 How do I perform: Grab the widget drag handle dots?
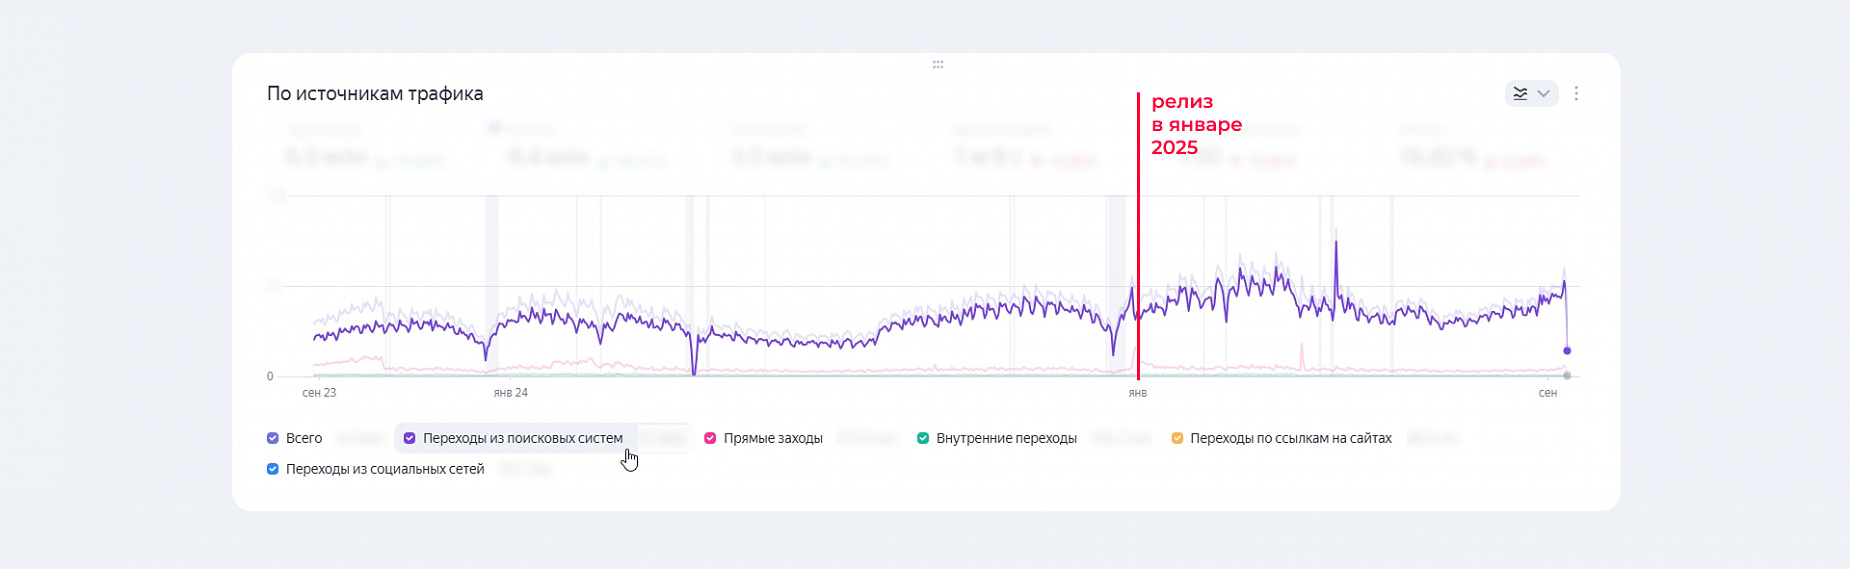coord(938,65)
